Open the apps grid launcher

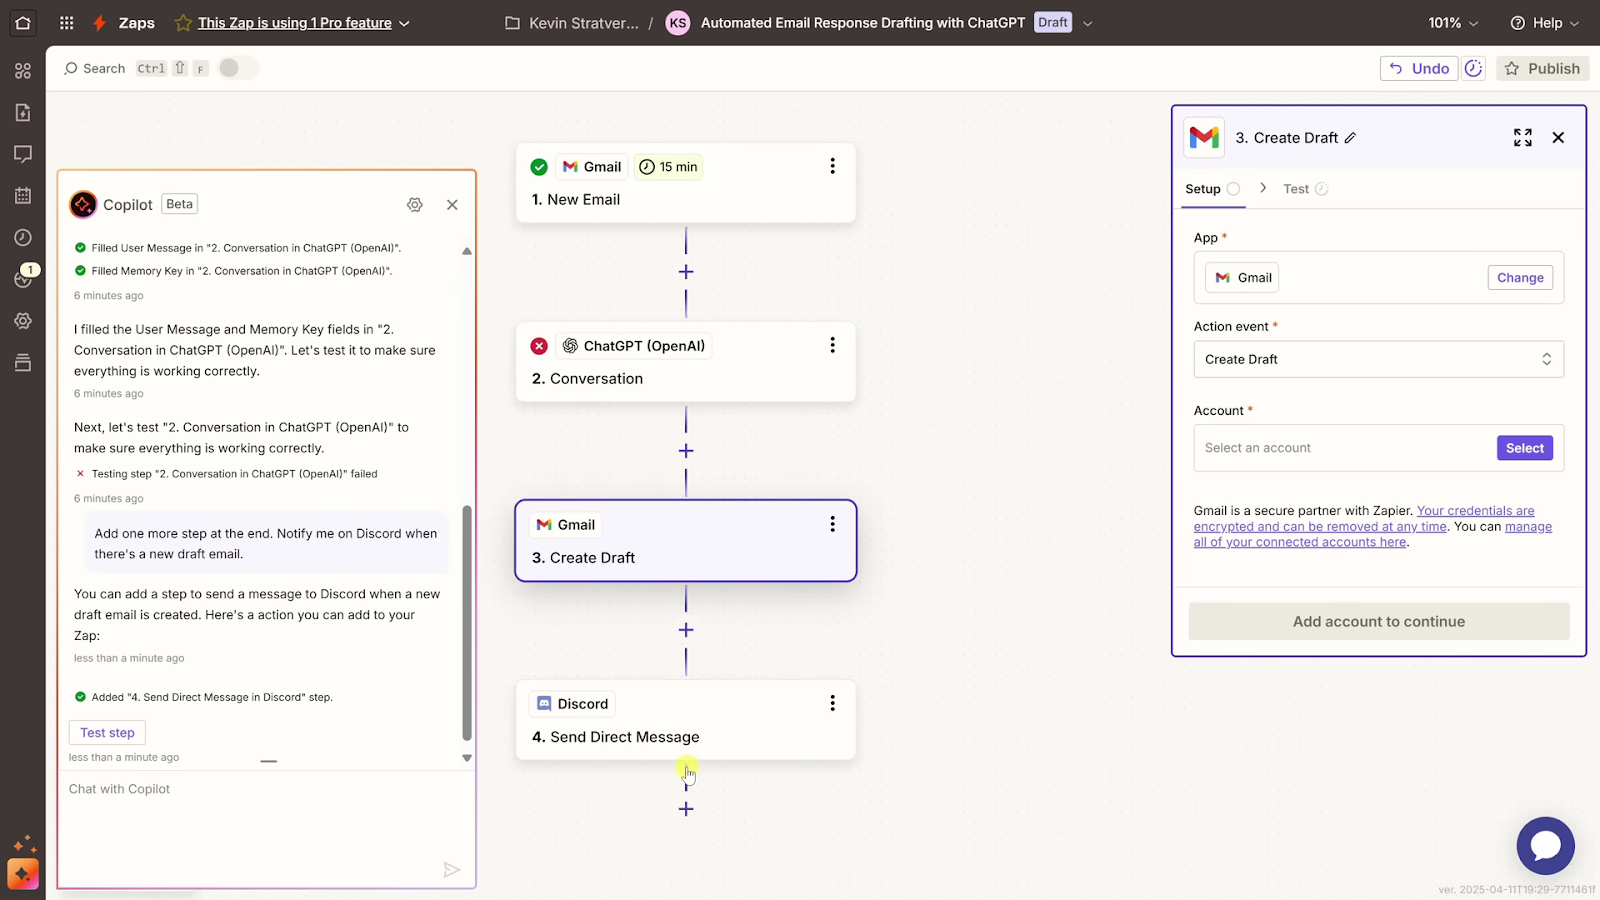tap(66, 22)
